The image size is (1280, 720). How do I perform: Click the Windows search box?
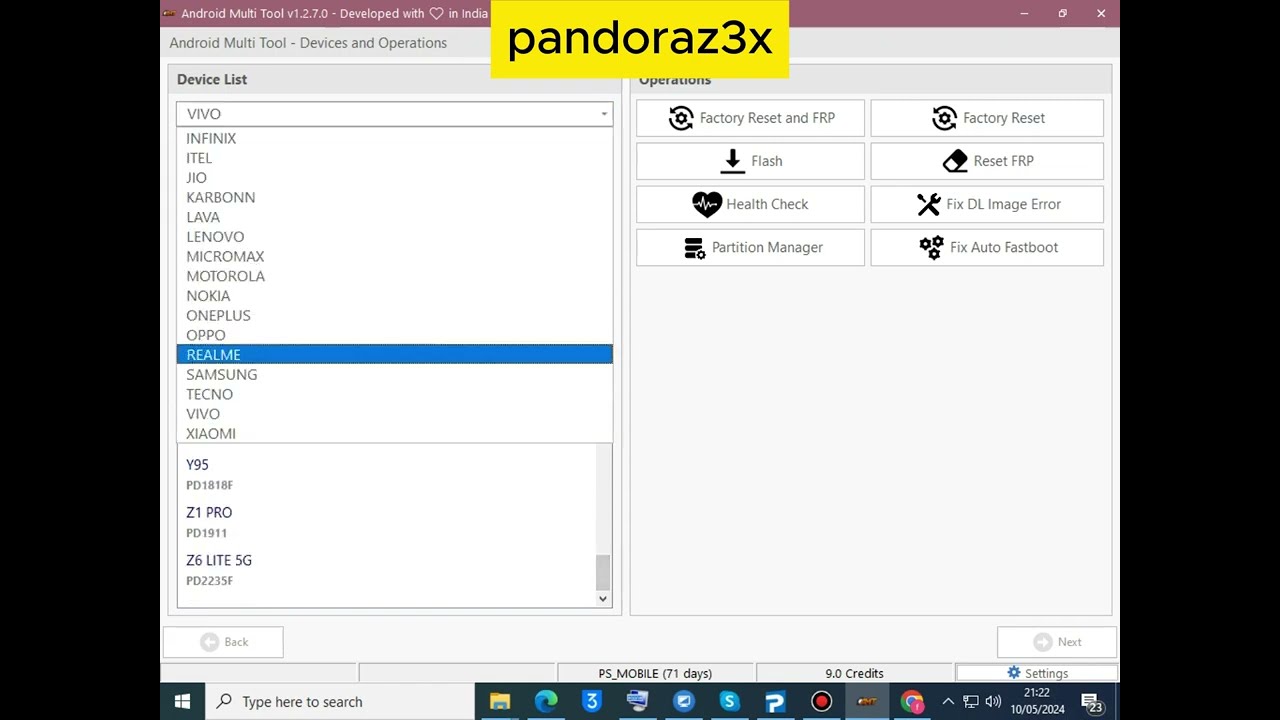(x=340, y=702)
